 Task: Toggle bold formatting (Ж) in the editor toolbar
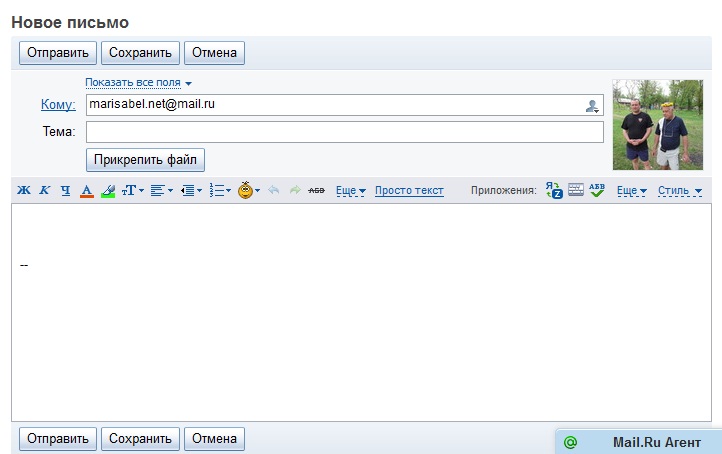coord(24,190)
